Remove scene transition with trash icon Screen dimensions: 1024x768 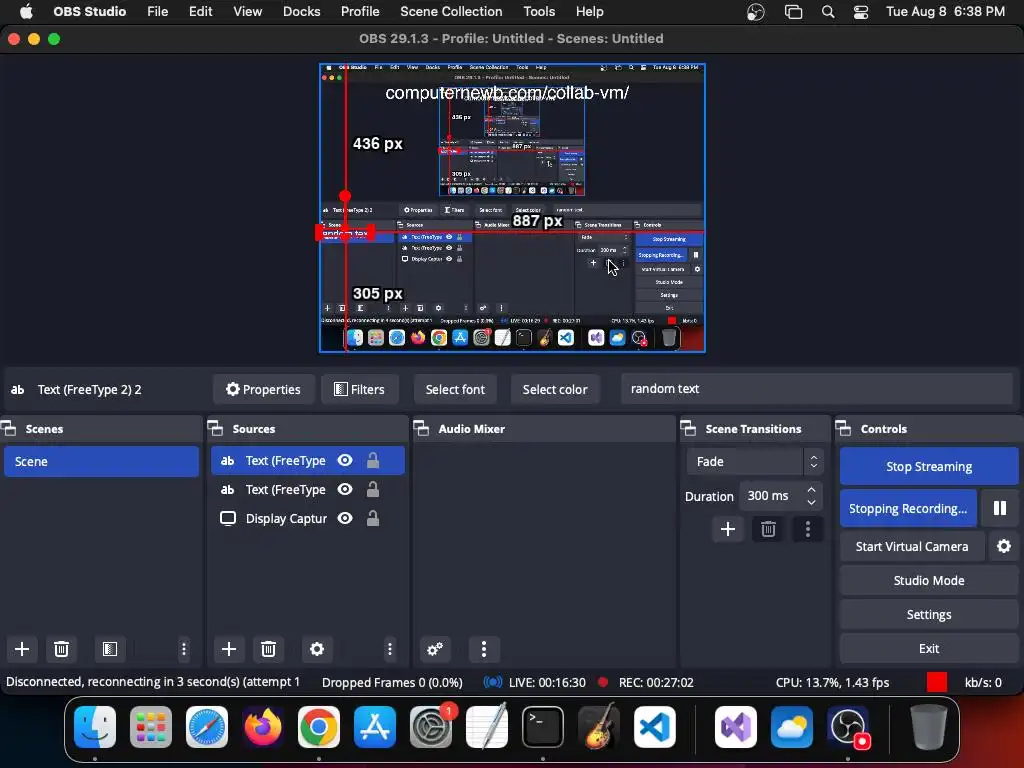768,529
